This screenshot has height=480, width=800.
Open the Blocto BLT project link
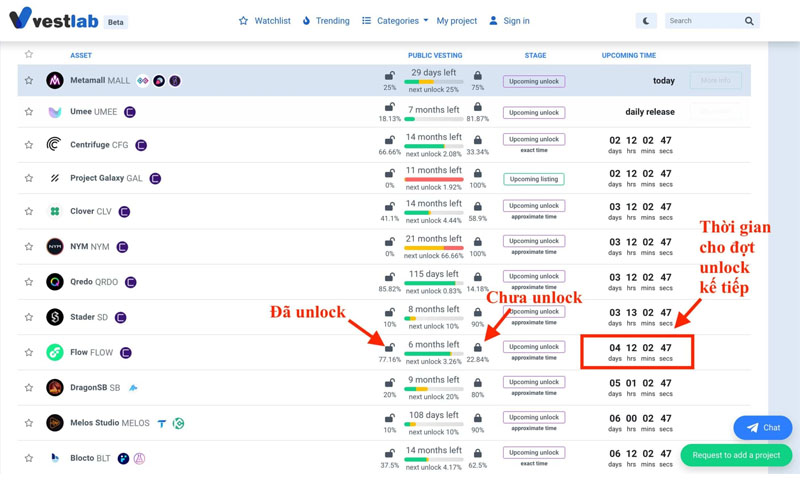coord(90,458)
